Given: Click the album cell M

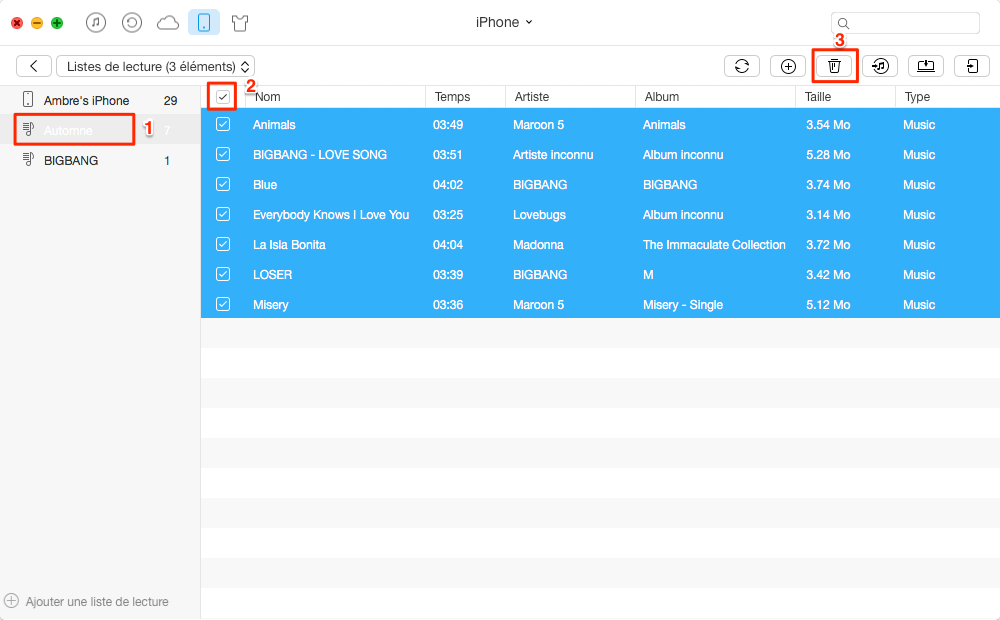Looking at the screenshot, I should (648, 275).
